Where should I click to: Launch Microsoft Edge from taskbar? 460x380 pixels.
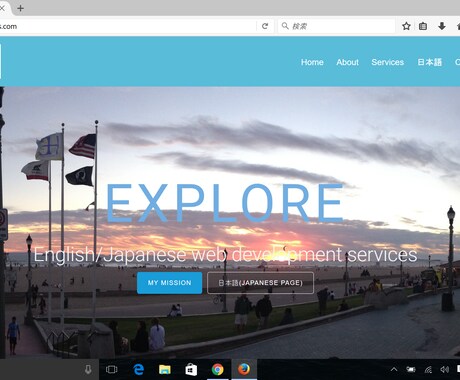coord(138,369)
